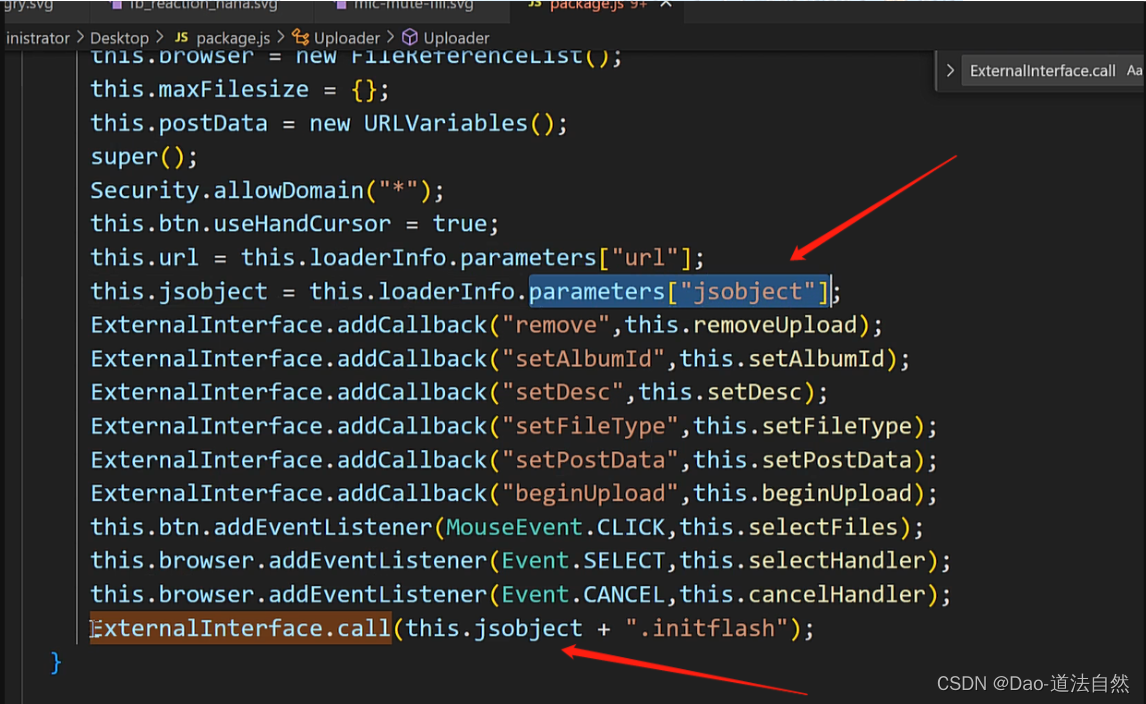The width and height of the screenshot is (1146, 704).
Task: Click the Desktop breadcrumb
Action: point(119,38)
